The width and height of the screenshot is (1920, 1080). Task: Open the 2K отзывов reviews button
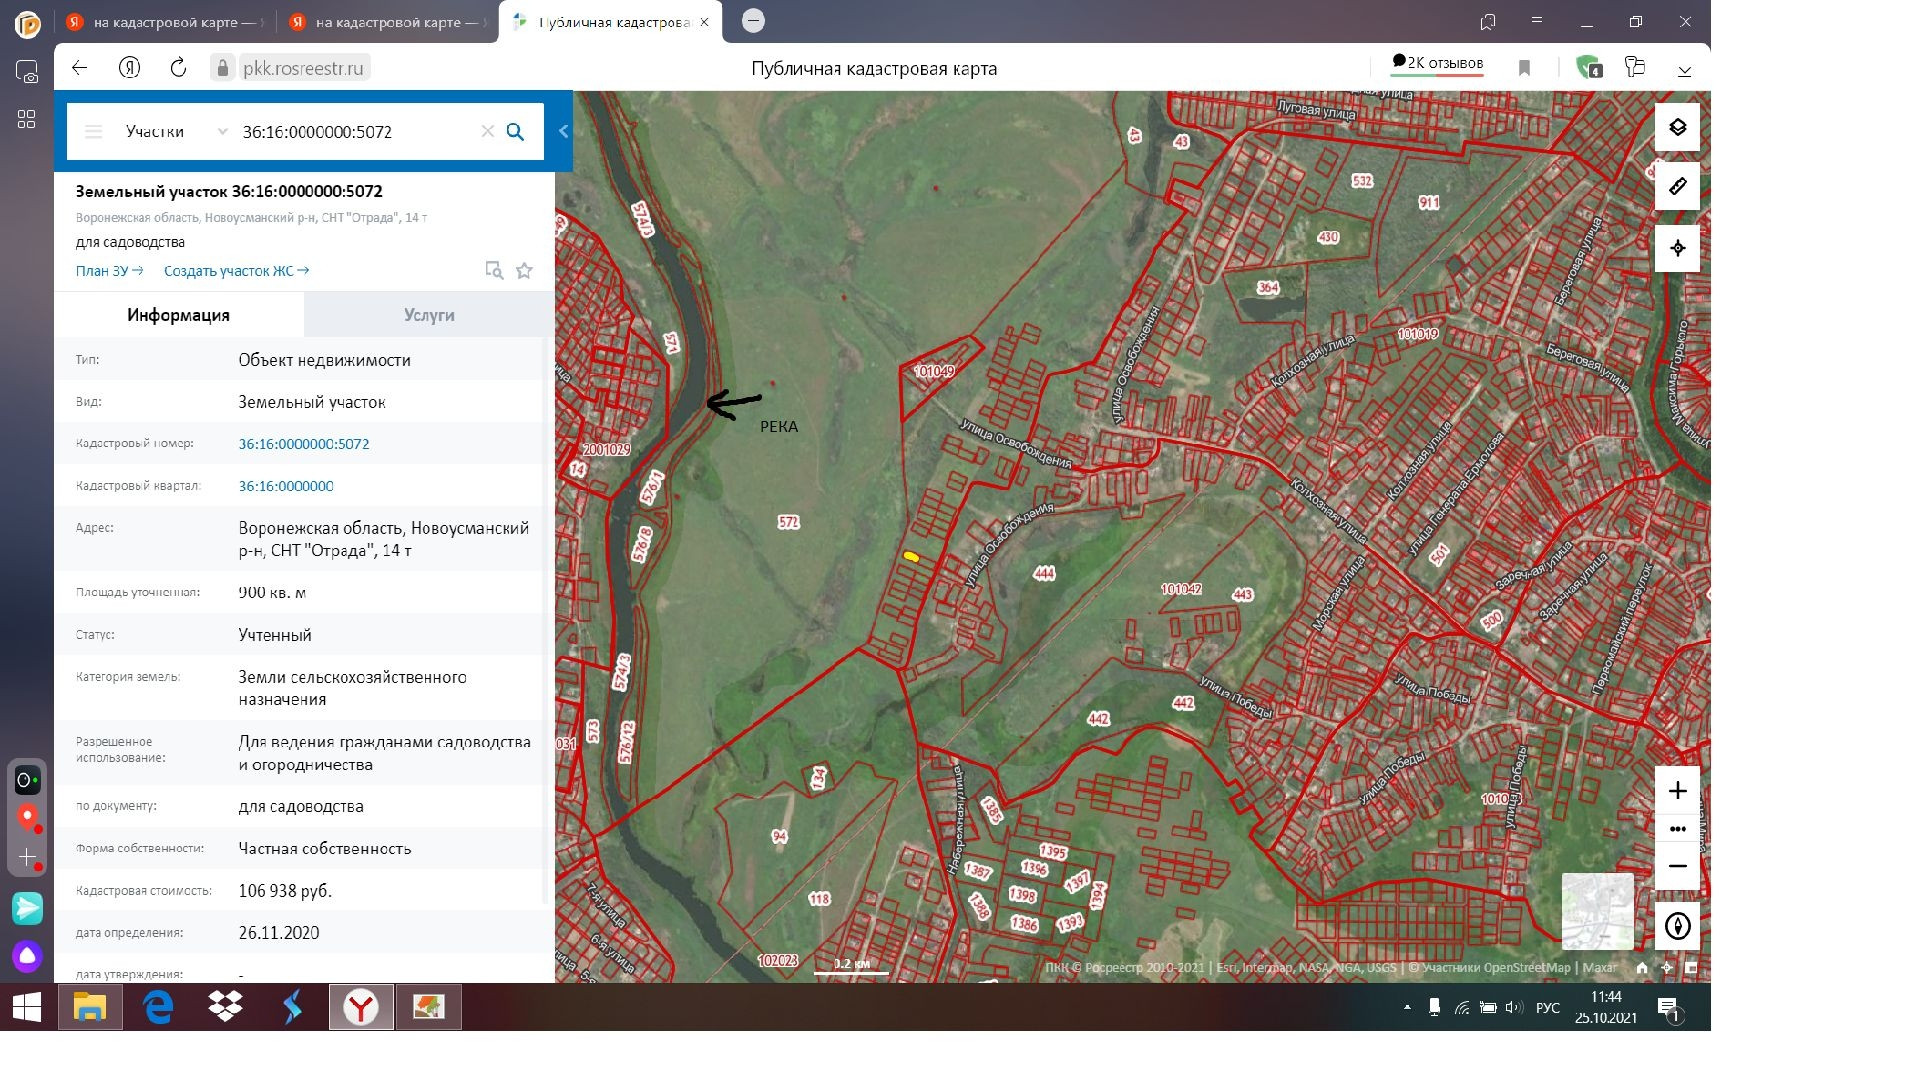[x=1437, y=63]
